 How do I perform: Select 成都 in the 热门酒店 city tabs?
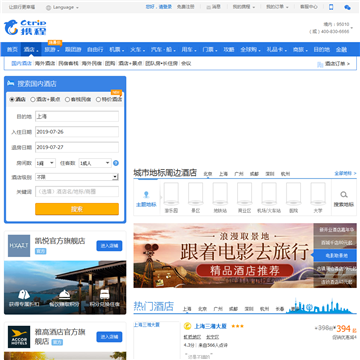pyautogui.click(x=233, y=309)
